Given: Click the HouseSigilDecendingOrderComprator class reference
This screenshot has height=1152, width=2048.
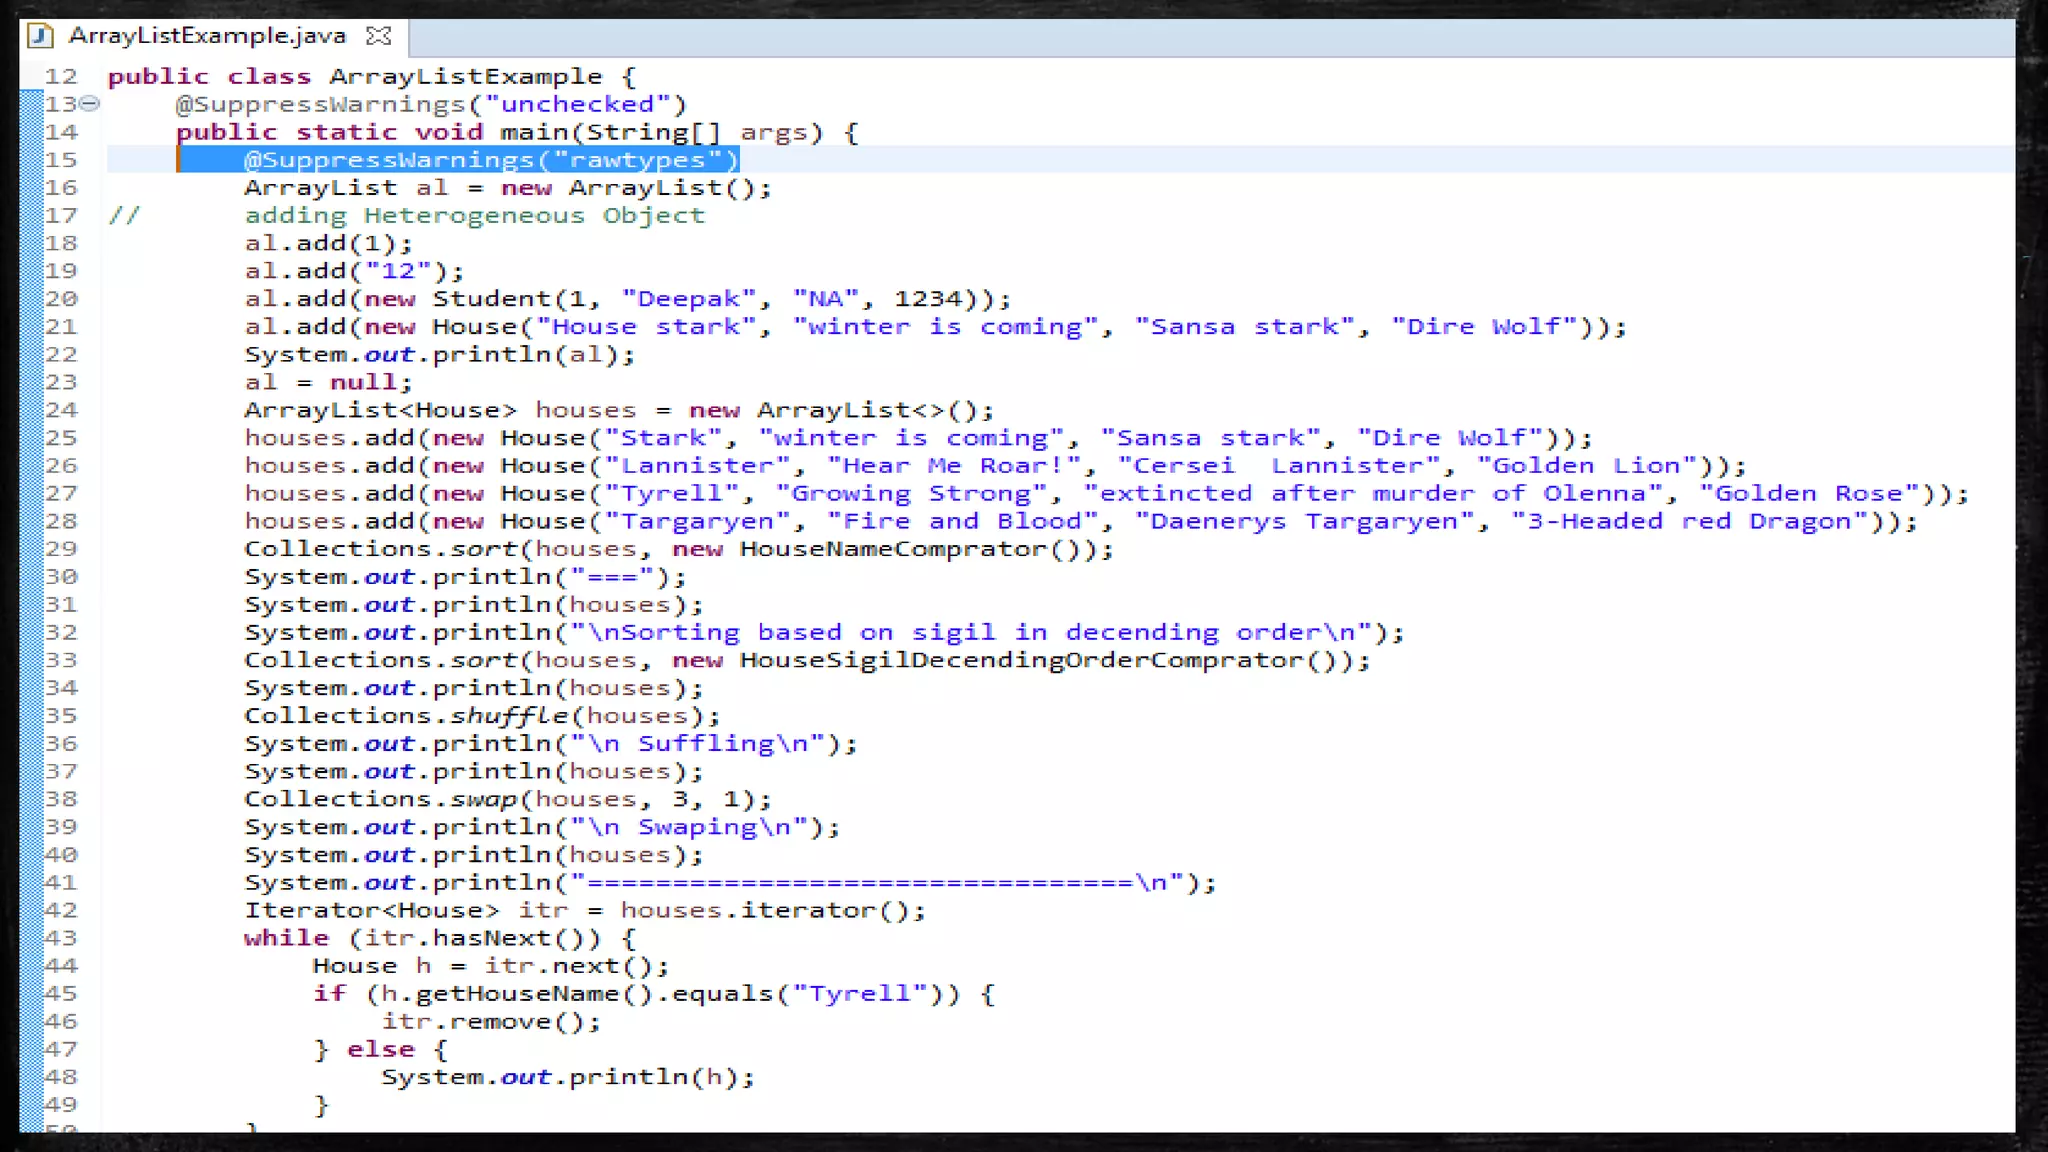Looking at the screenshot, I should 1022,660.
